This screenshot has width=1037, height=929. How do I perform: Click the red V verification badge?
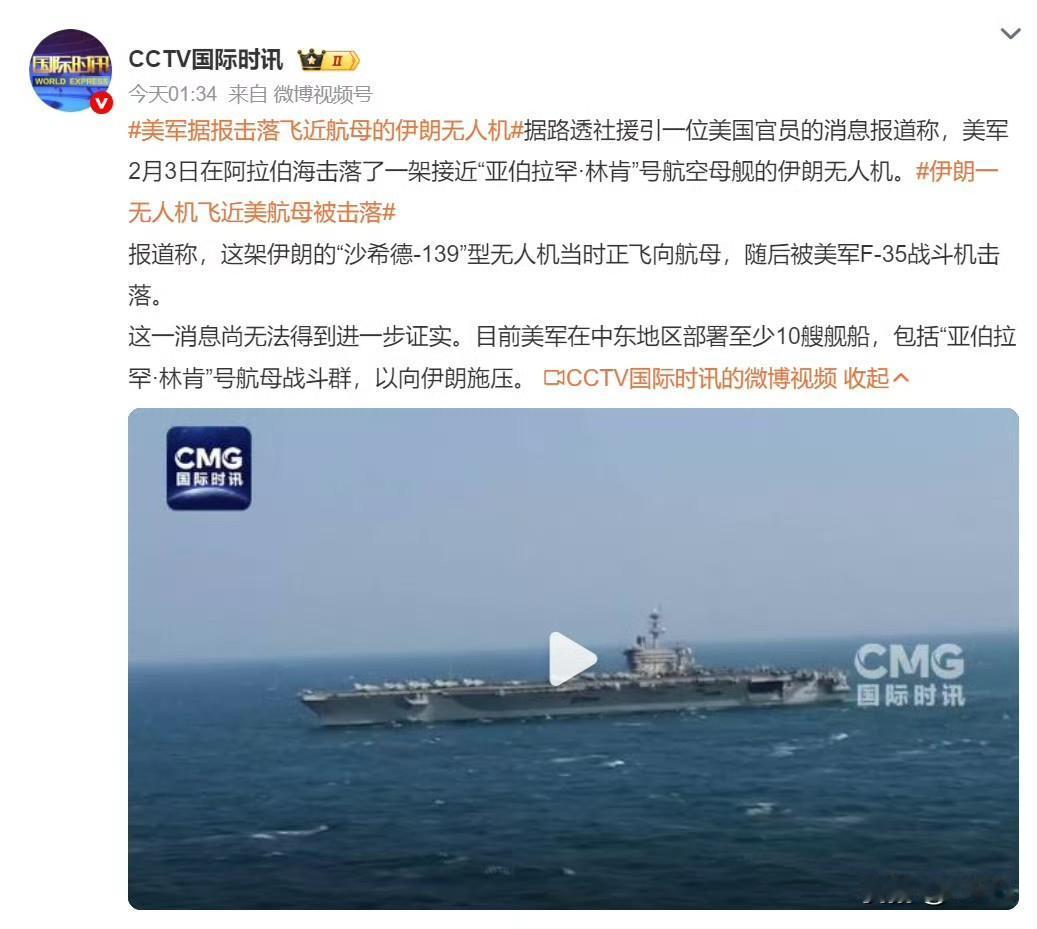click(x=101, y=102)
